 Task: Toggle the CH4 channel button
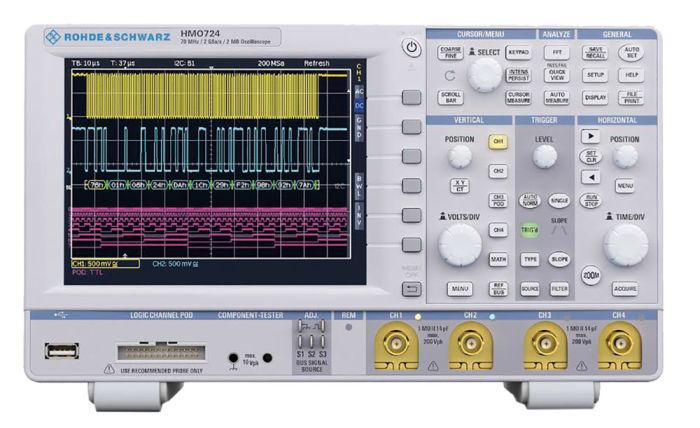pos(498,230)
